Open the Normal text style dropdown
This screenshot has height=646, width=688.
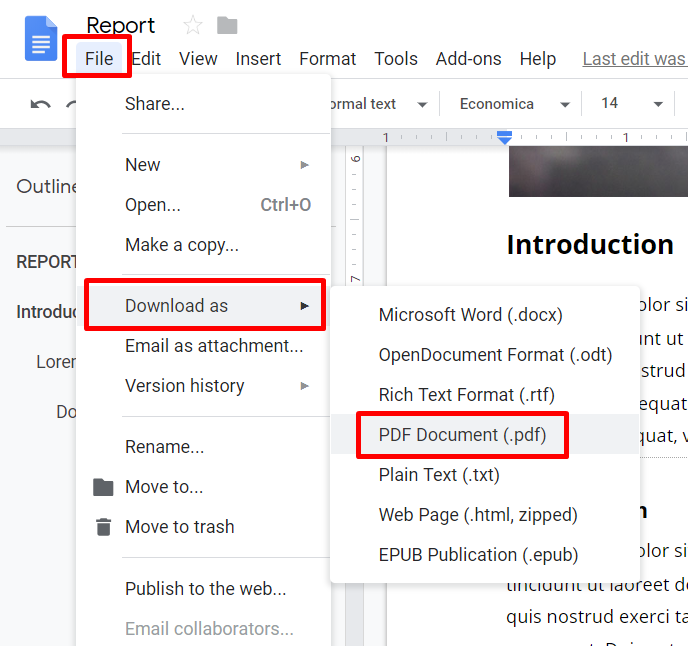tap(375, 104)
